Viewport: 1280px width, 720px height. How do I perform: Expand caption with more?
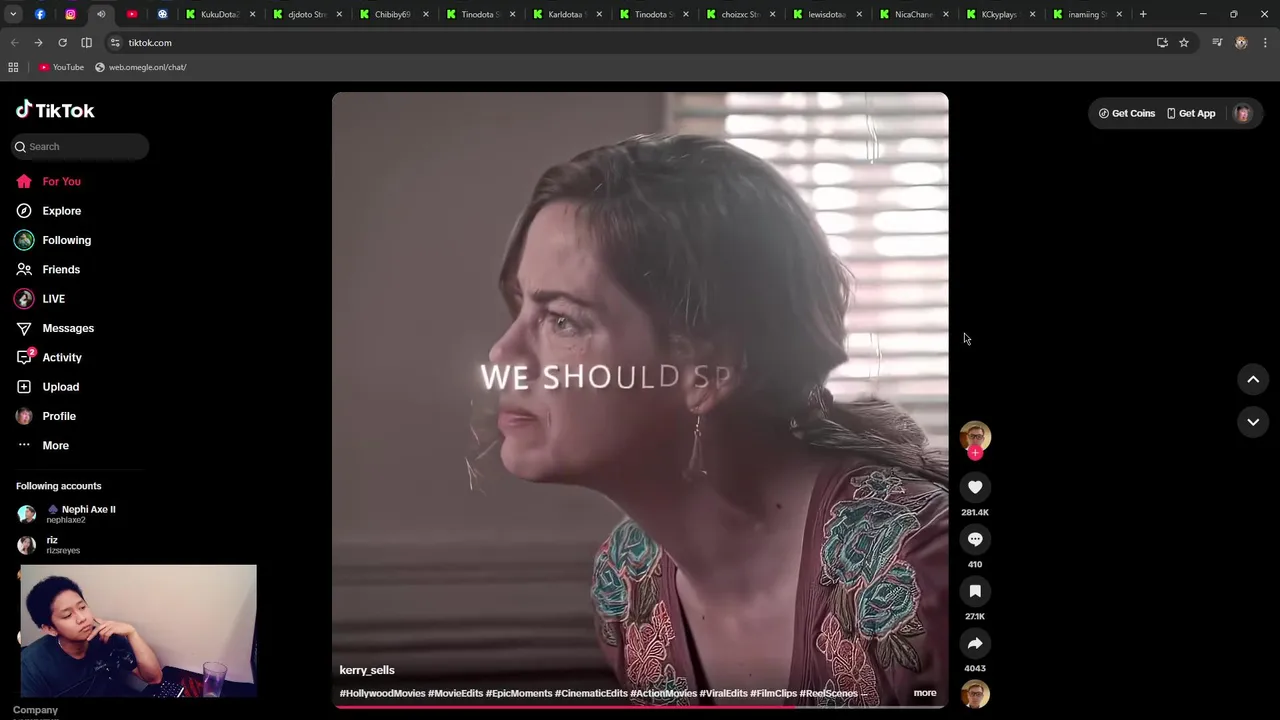925,692
